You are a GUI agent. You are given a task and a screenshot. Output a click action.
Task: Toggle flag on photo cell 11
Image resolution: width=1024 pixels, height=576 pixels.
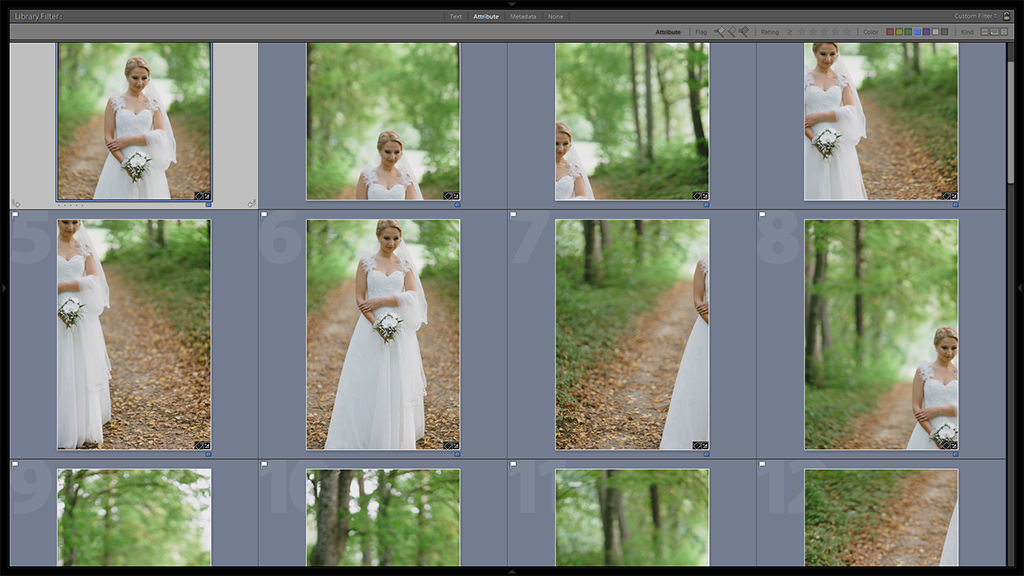[513, 464]
